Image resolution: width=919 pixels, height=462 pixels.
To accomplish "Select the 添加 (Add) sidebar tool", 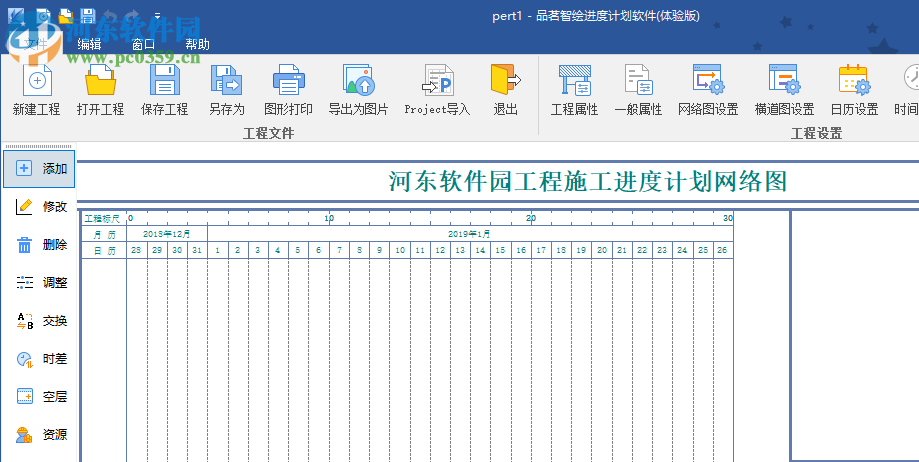I will (x=39, y=169).
